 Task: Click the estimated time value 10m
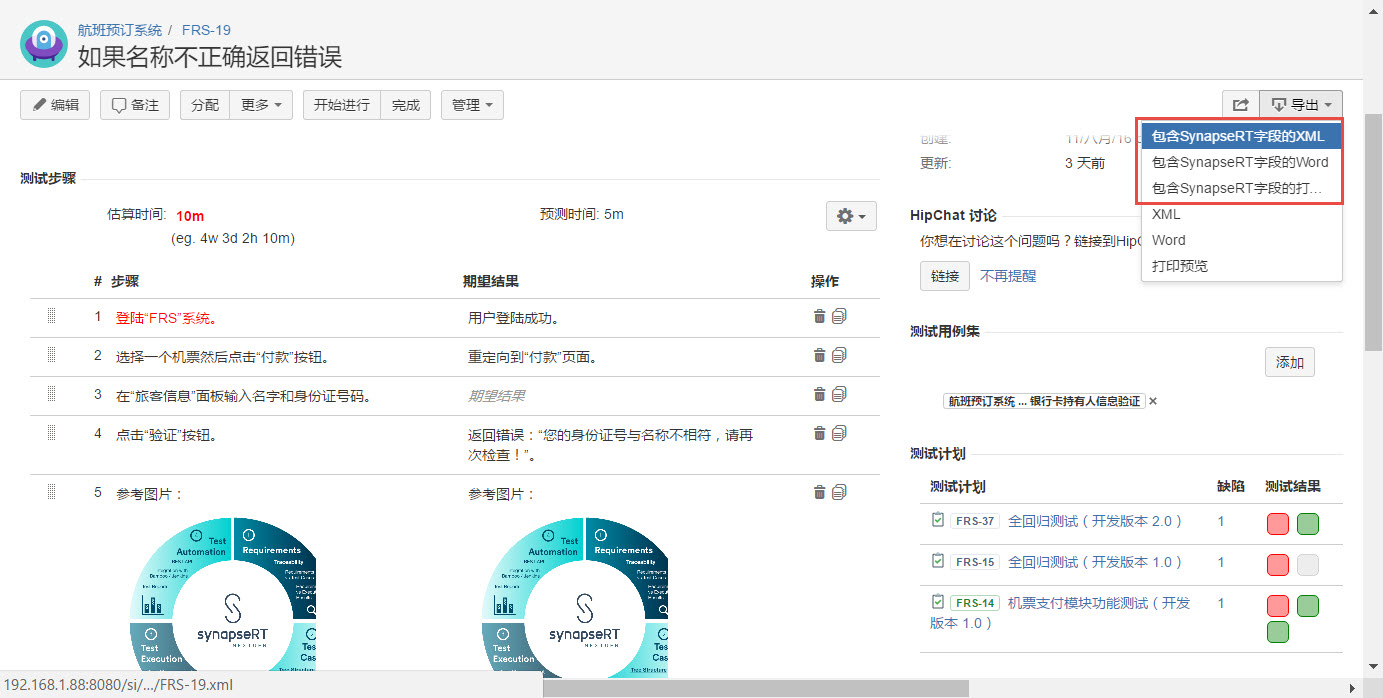point(190,216)
